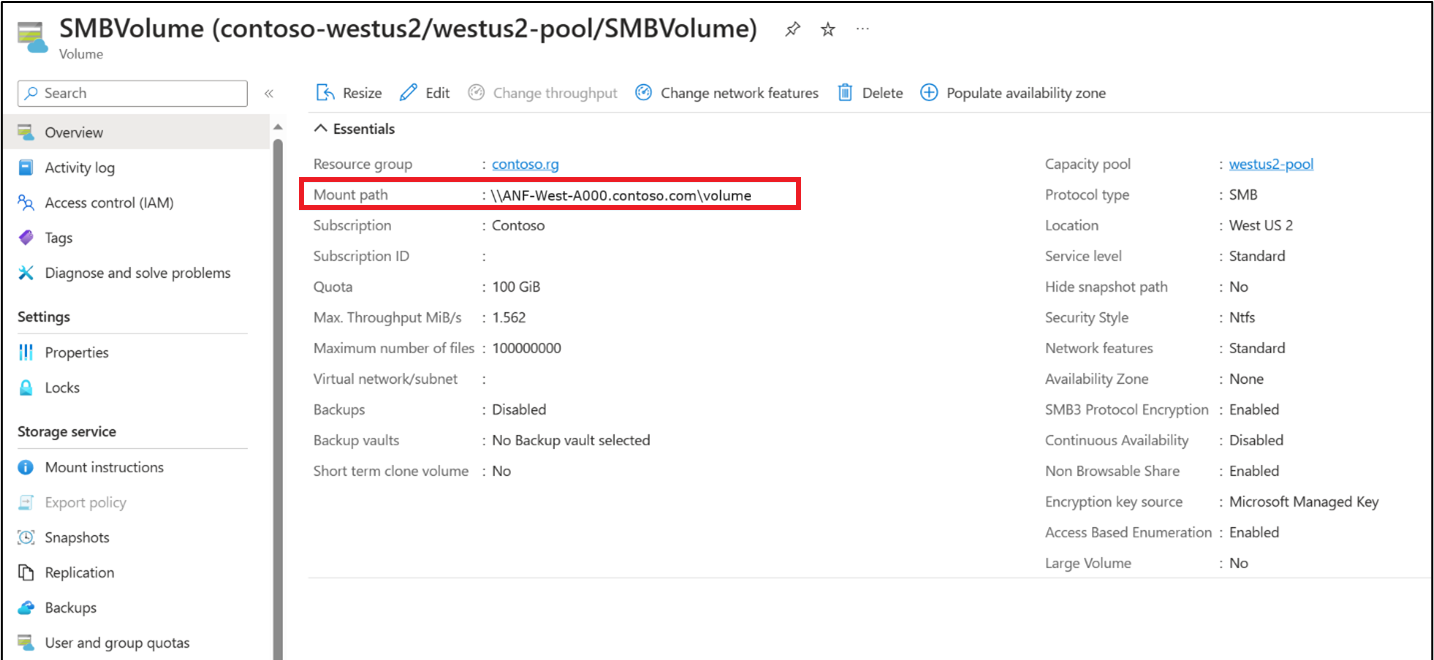Screen dimensions: 1434x660
Task: Select the Availability Zone value None
Action: [1246, 379]
